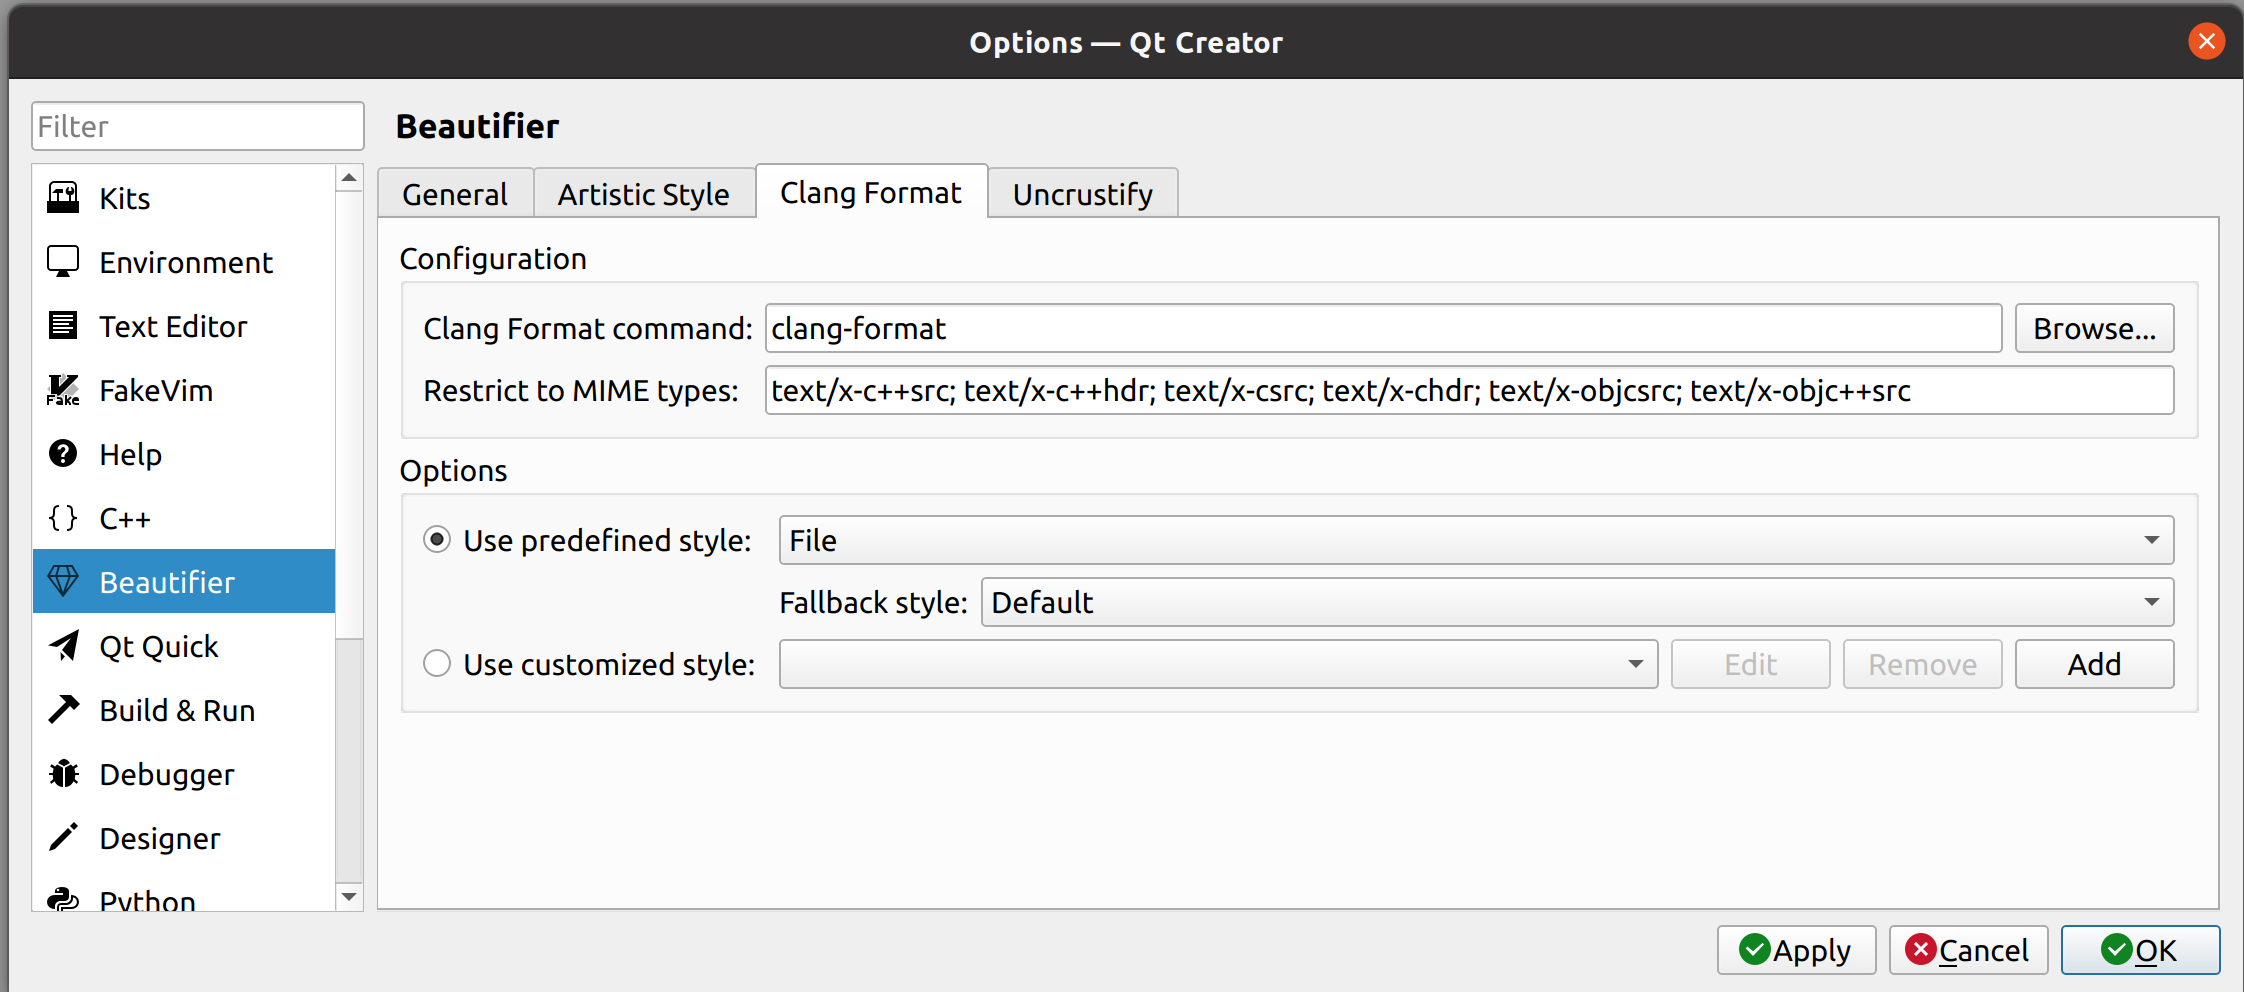Click the Browse... button
Image resolution: width=2244 pixels, height=992 pixels.
(x=2094, y=328)
